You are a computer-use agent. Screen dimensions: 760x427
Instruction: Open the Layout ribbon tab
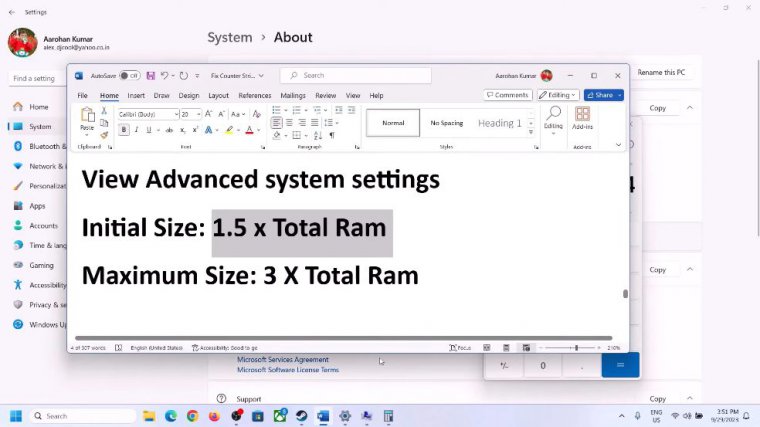tap(218, 96)
